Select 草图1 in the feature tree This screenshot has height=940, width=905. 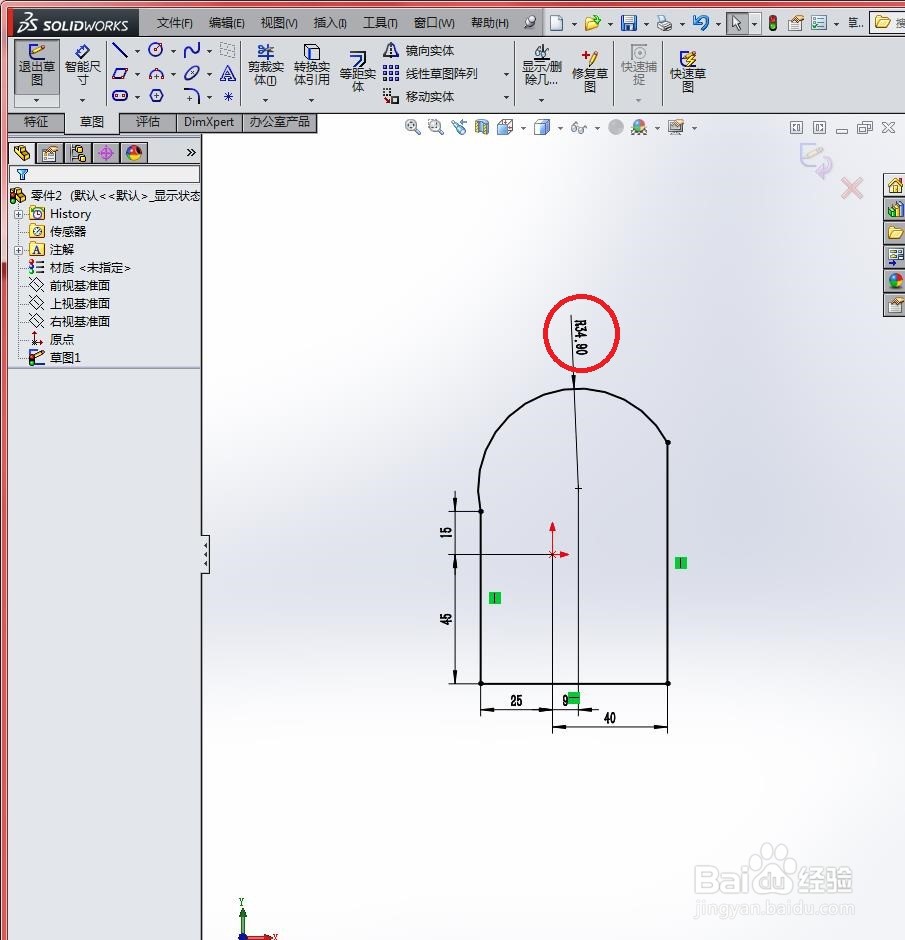point(65,357)
